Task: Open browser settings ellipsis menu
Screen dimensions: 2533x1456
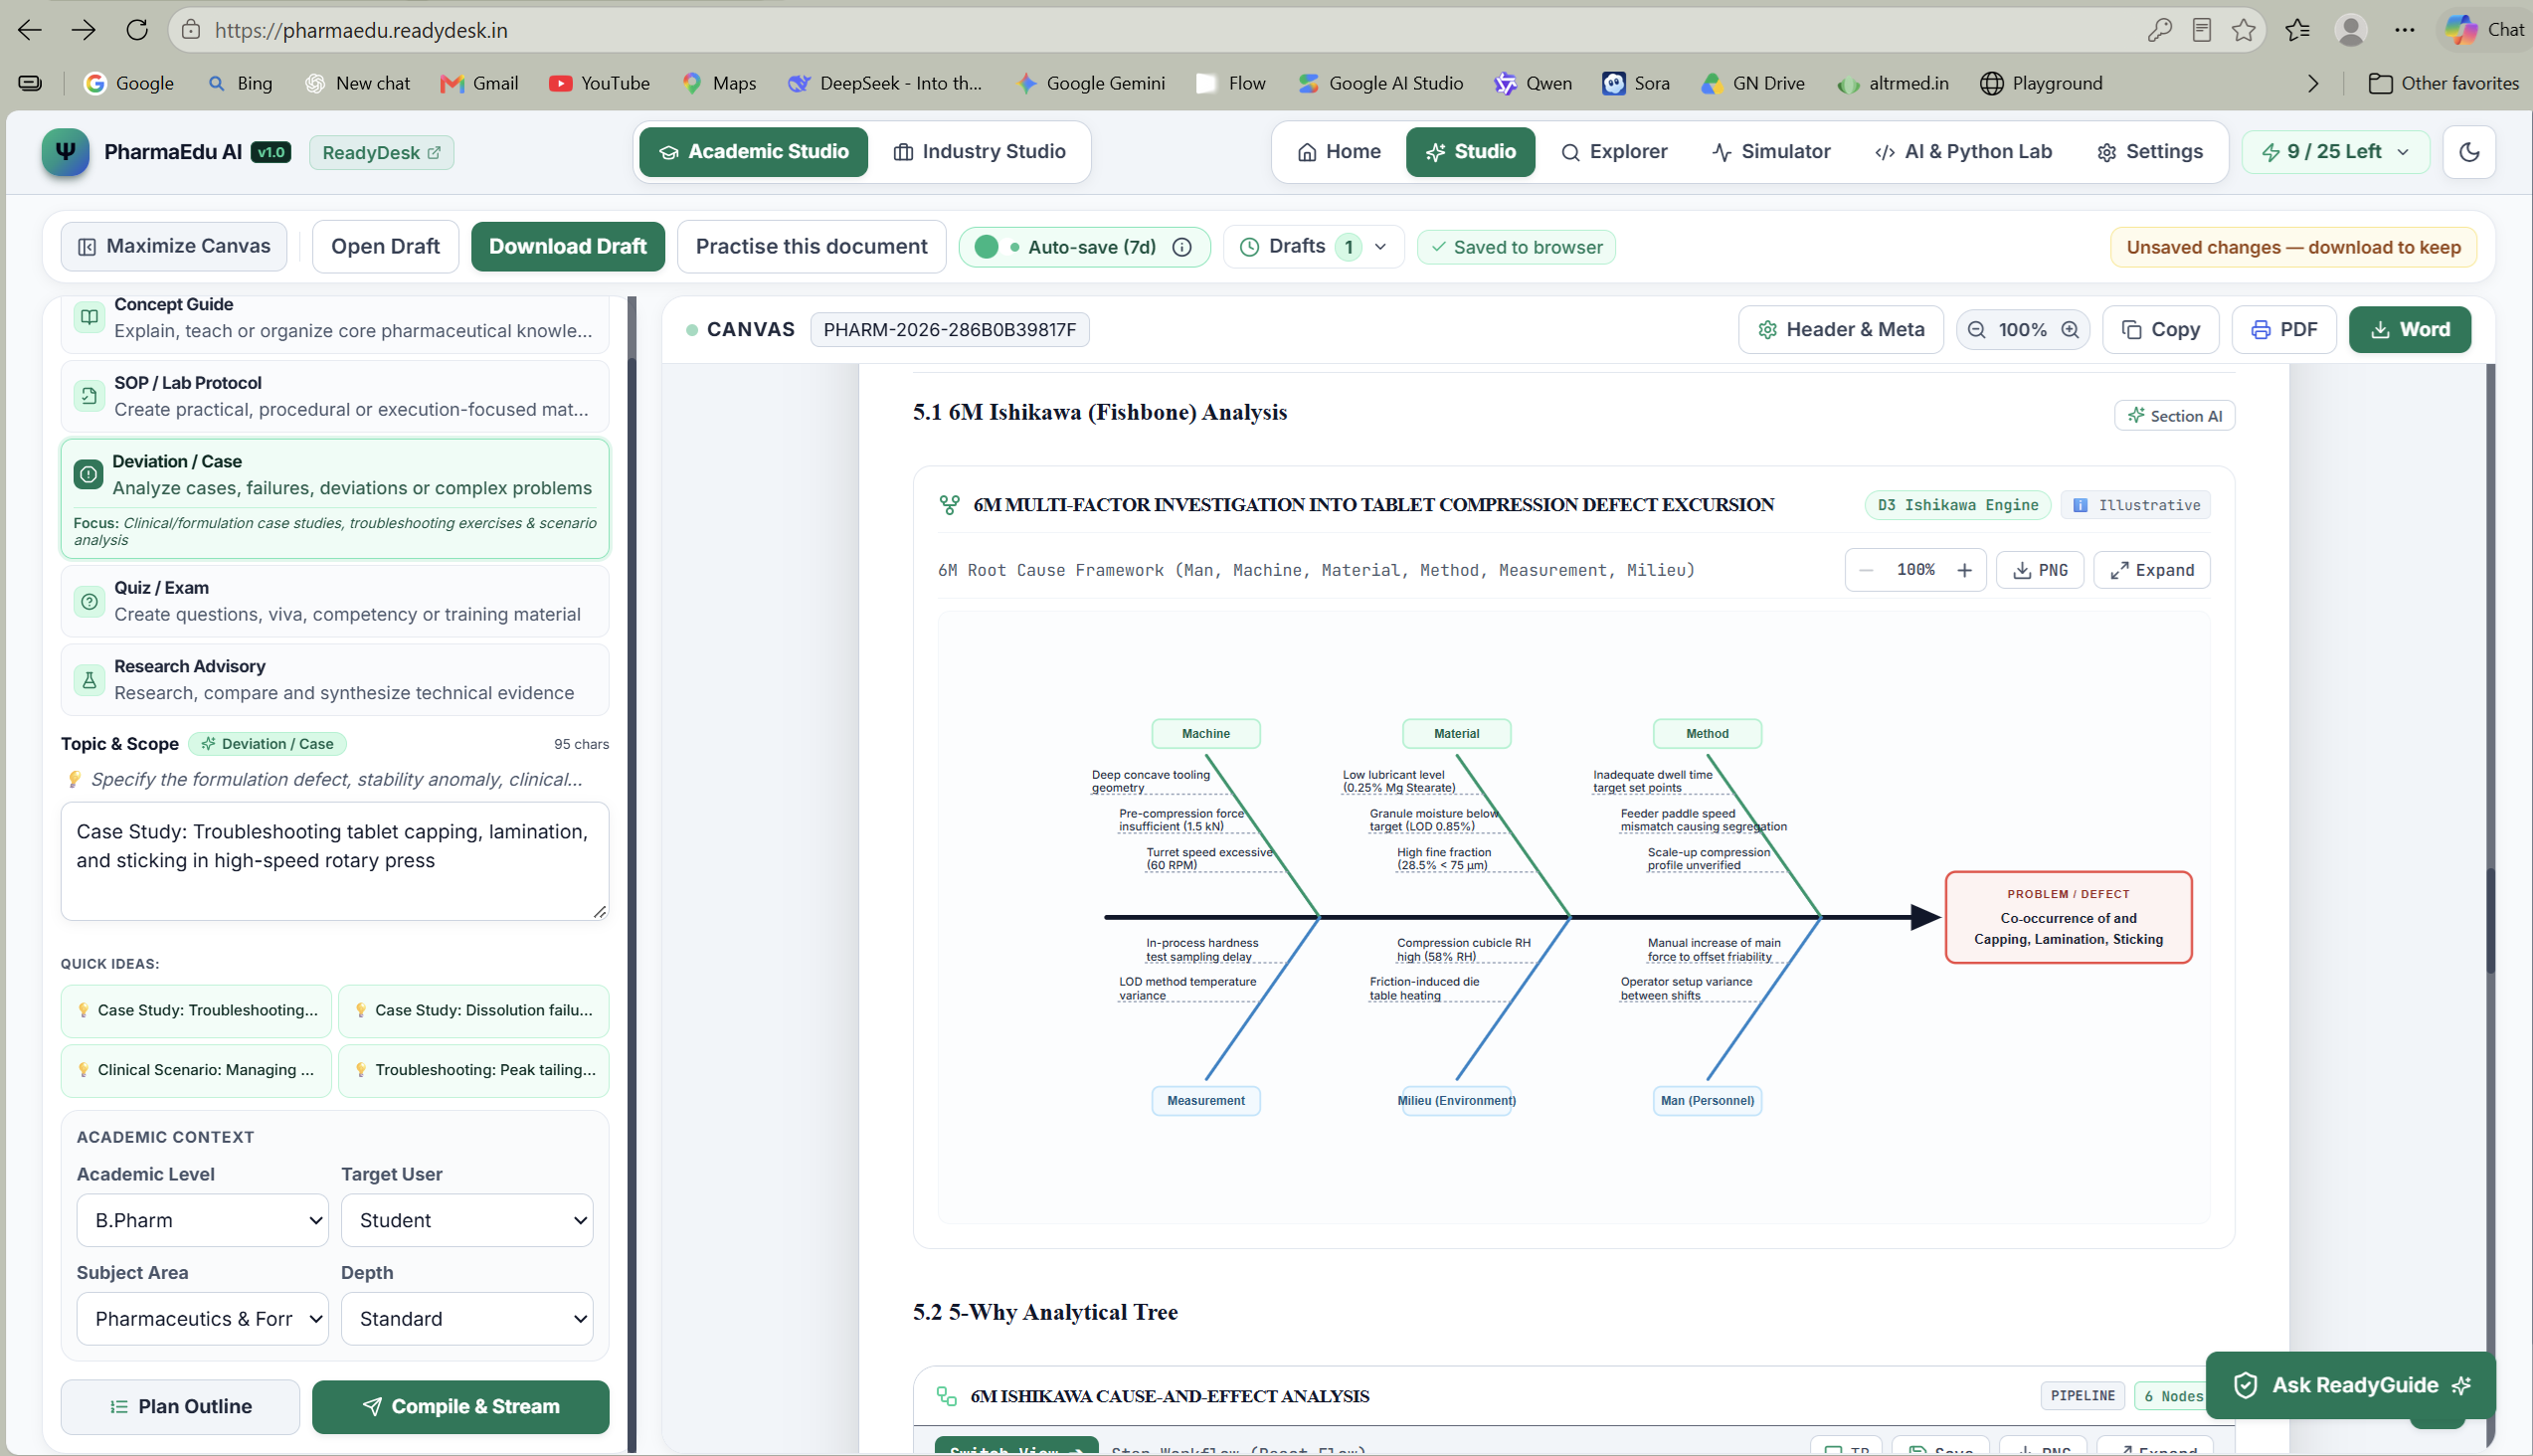Action: click(2405, 30)
